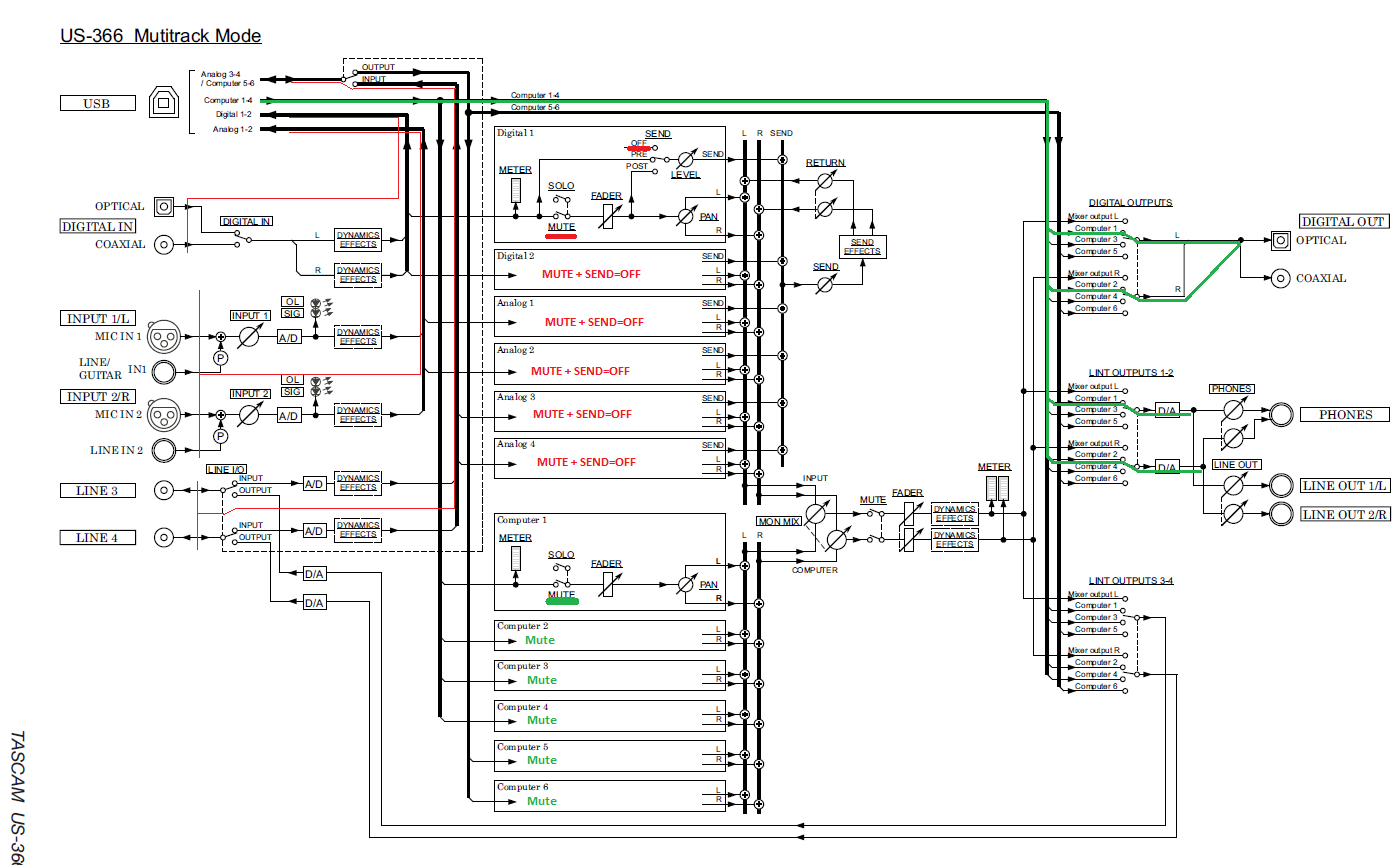This screenshot has height=865, width=1400.
Task: Click the SEND EFFECTS block
Action: click(861, 247)
